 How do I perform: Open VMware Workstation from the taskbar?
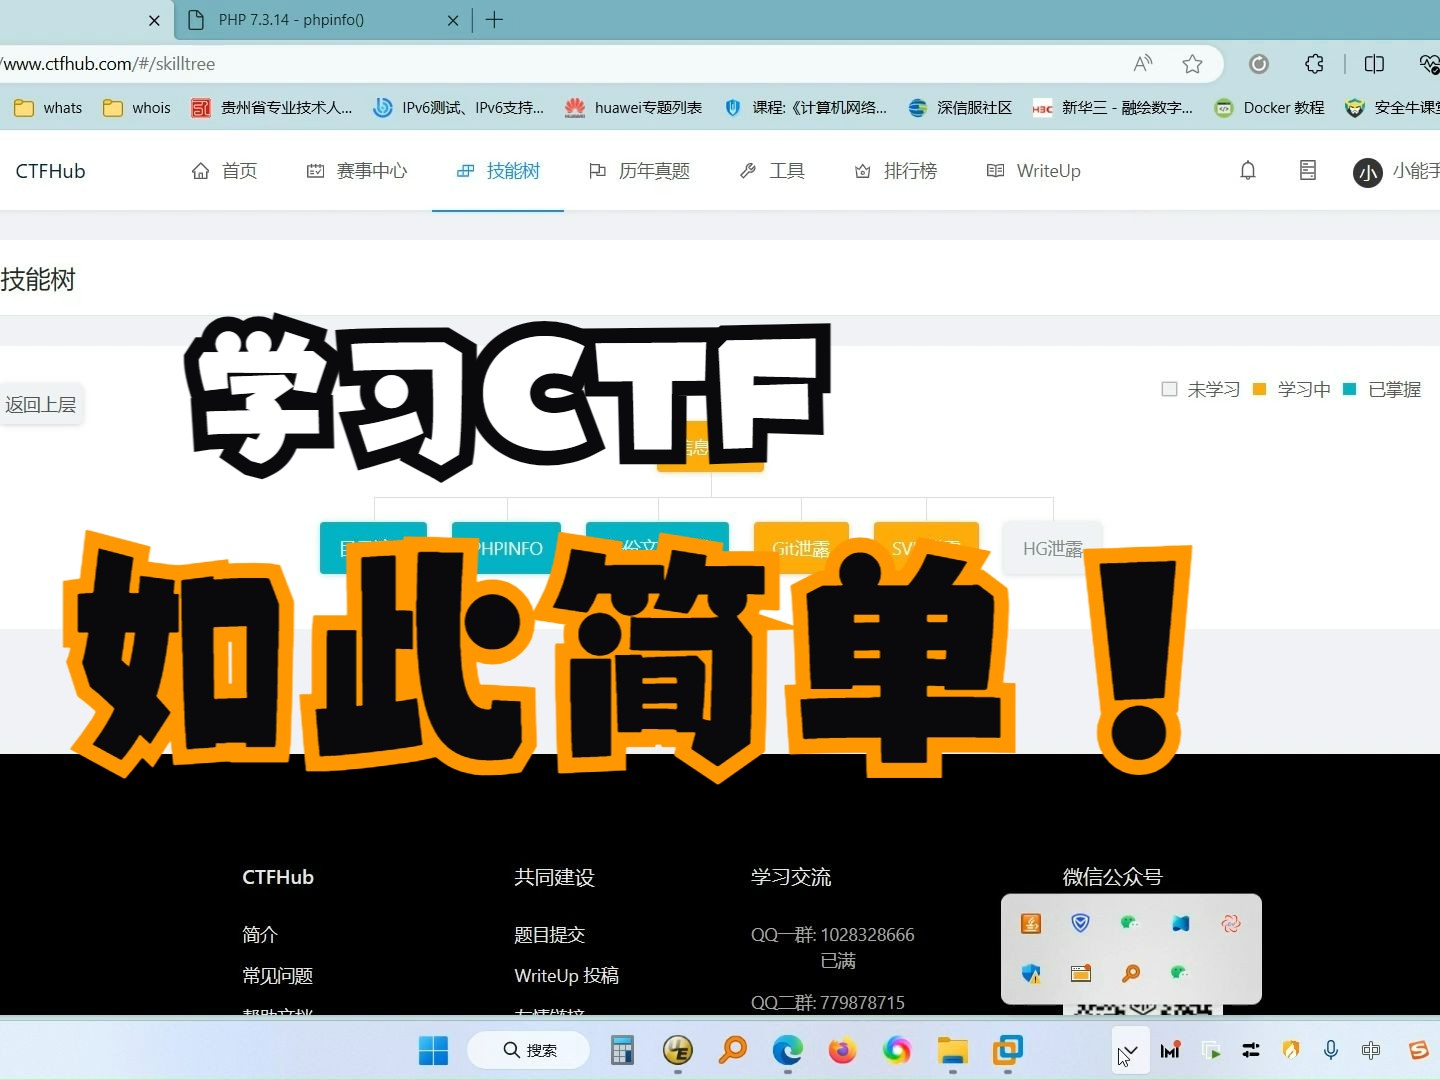[1008, 1051]
